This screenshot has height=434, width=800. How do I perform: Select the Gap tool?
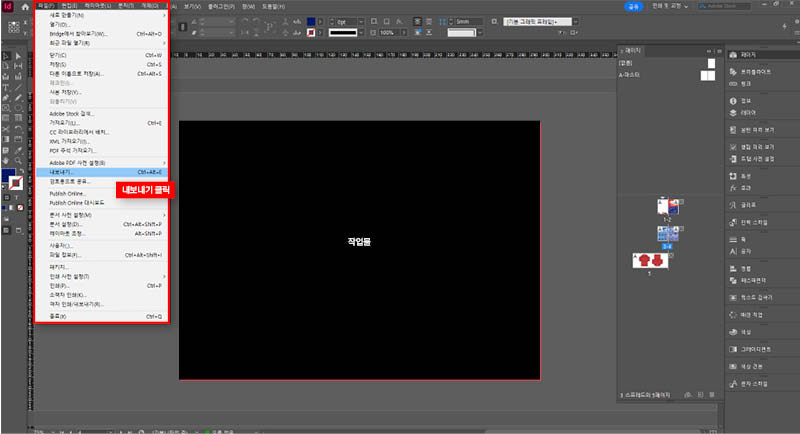point(18,66)
